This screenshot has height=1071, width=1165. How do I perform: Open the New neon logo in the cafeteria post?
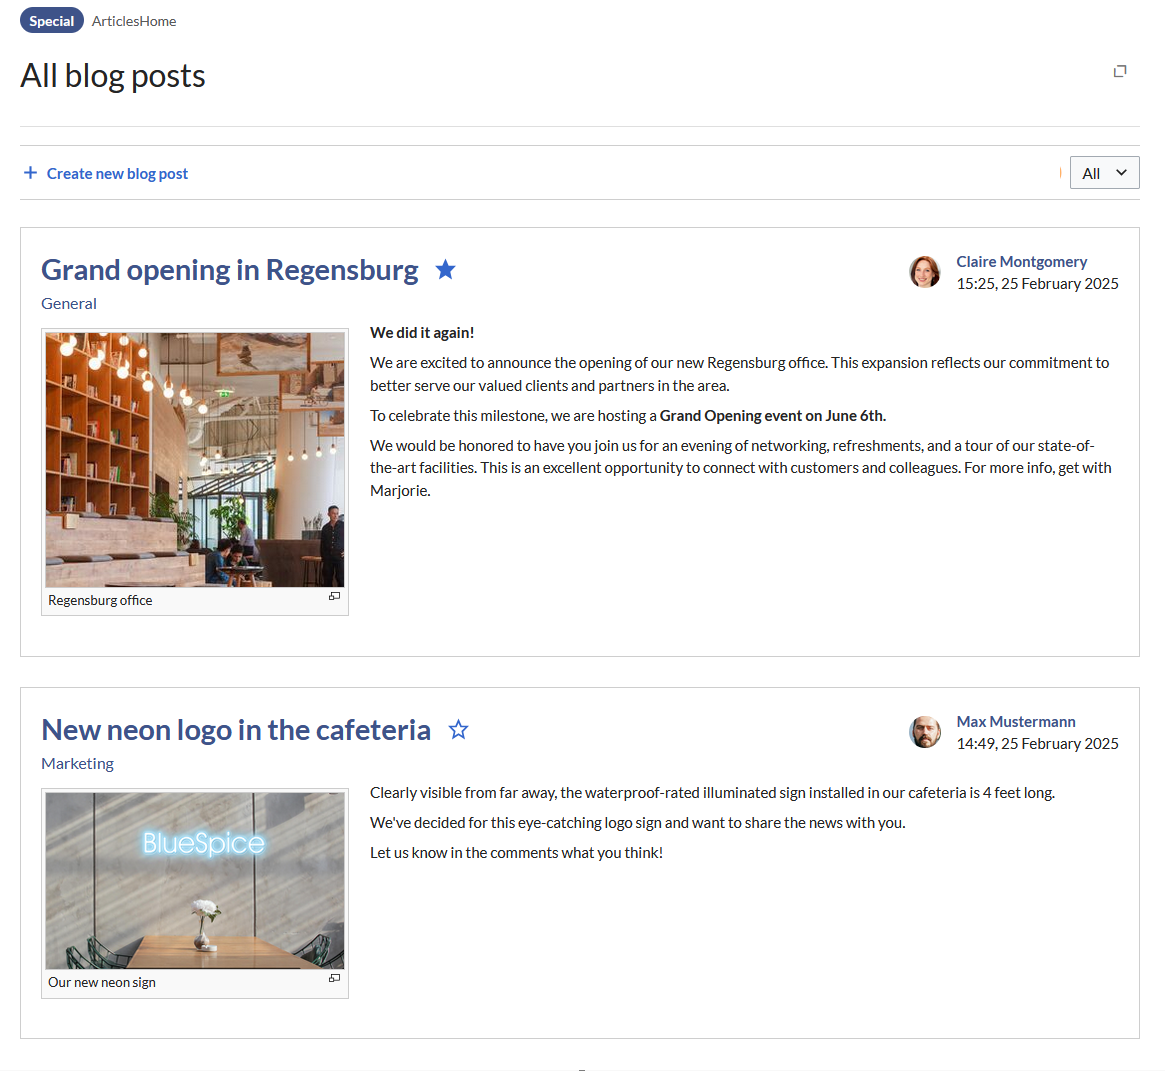tap(236, 730)
